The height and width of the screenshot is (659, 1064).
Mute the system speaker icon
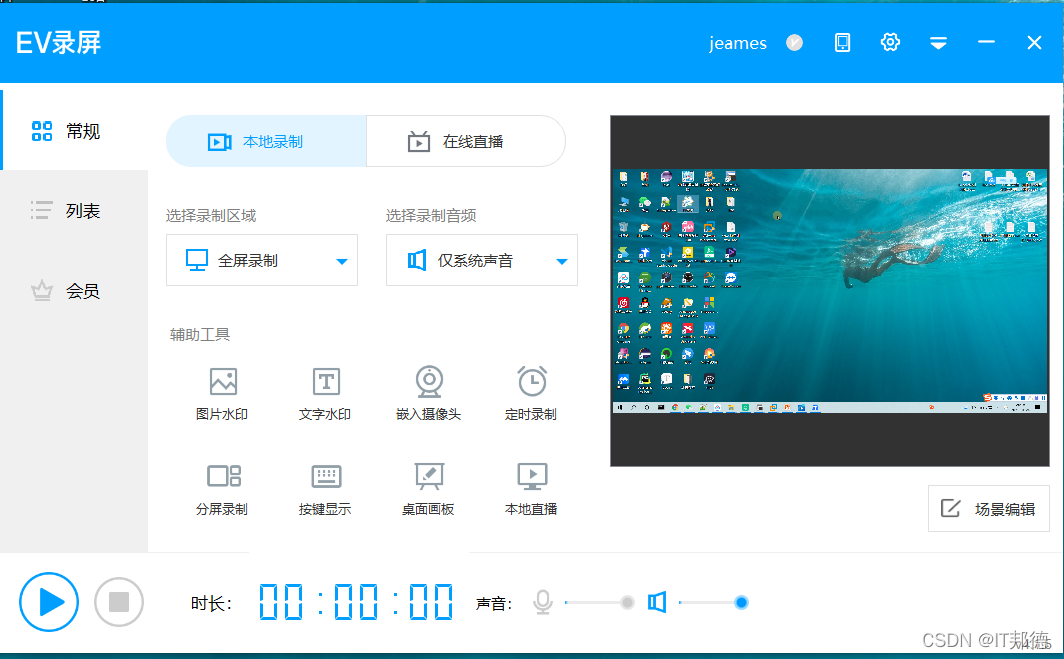tap(657, 602)
